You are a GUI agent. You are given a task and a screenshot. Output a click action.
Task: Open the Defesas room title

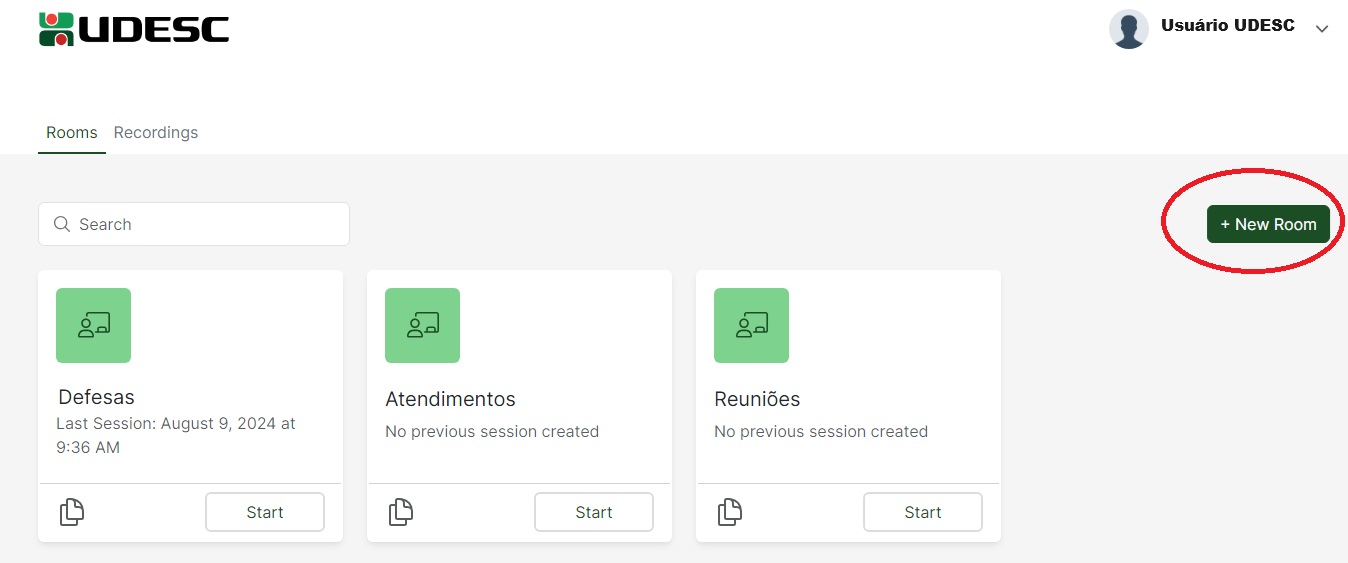point(96,397)
